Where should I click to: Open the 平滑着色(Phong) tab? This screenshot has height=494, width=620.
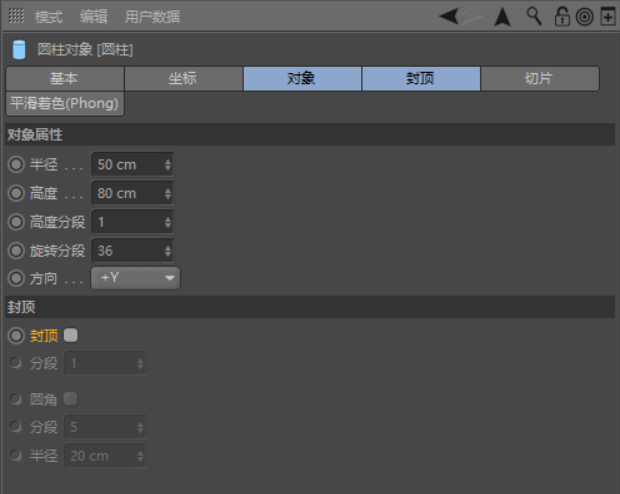[x=65, y=104]
